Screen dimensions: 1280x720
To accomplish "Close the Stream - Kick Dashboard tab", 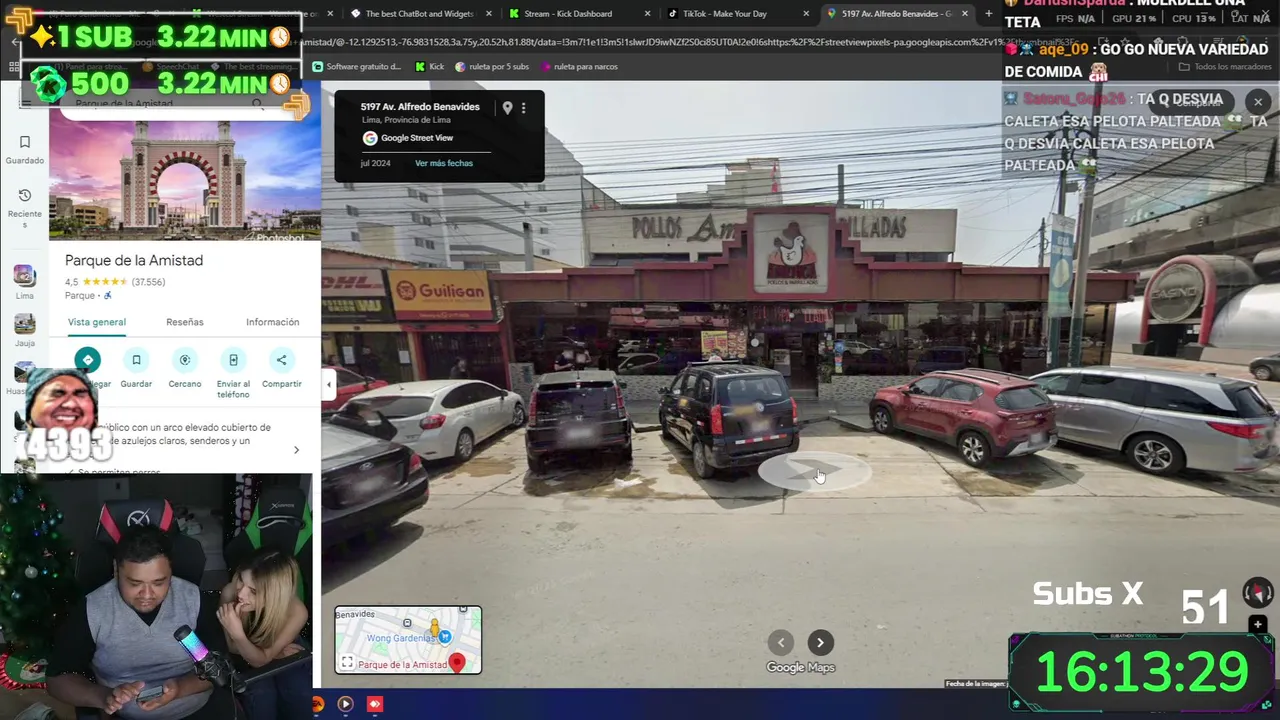I will point(647,14).
